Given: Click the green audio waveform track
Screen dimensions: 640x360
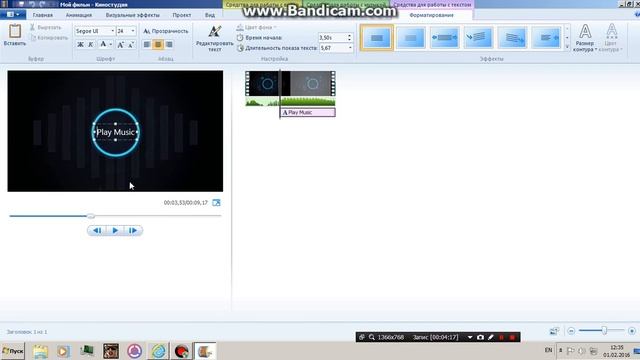Looking at the screenshot, I should tap(290, 102).
